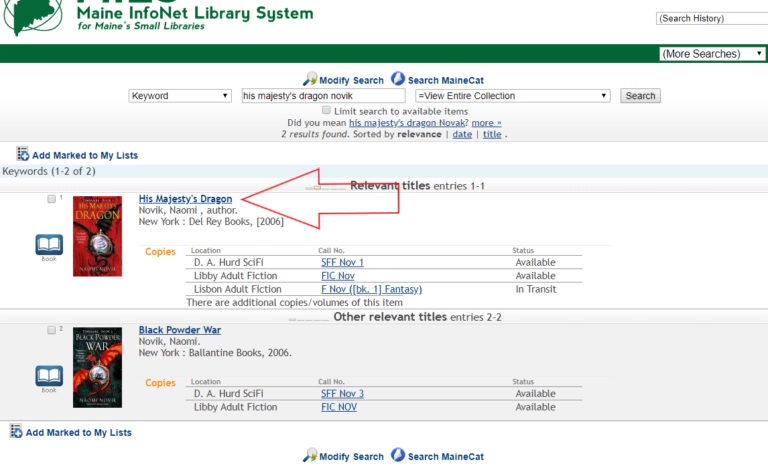This screenshot has height=468, width=768.
Task: Enable Limit search to available items
Action: tap(326, 110)
